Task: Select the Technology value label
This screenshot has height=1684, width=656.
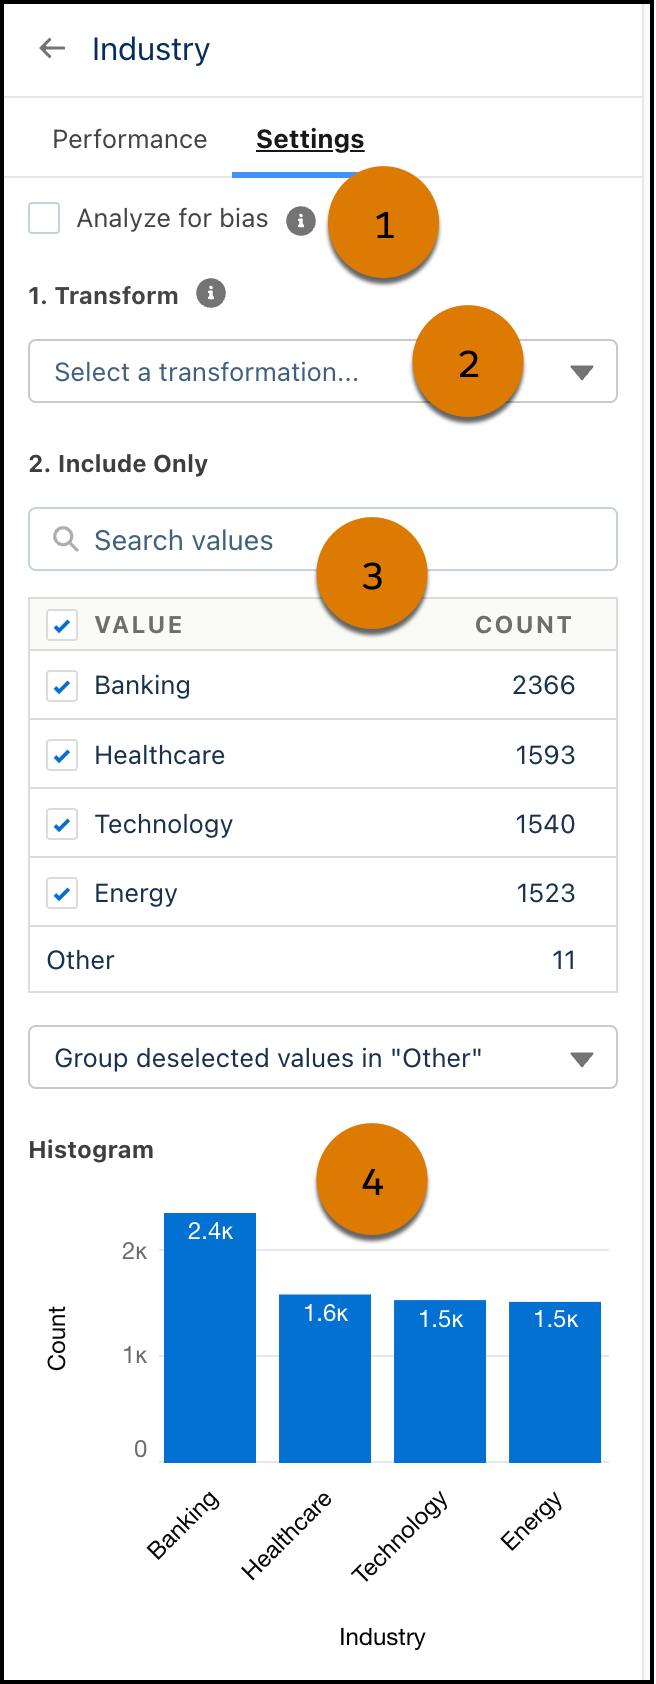Action: click(x=163, y=823)
